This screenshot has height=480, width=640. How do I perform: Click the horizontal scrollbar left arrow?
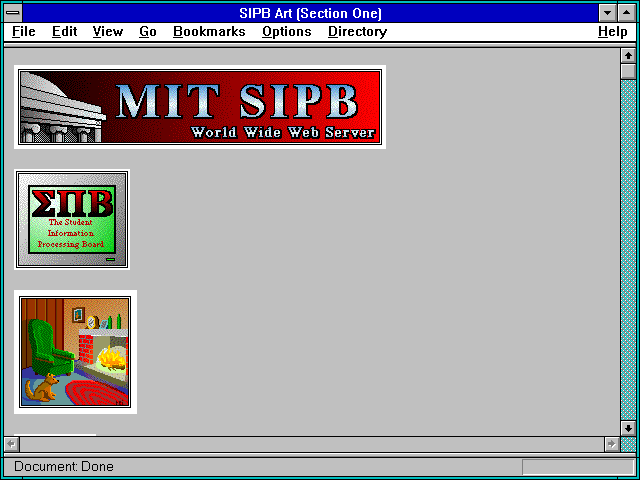coord(12,444)
